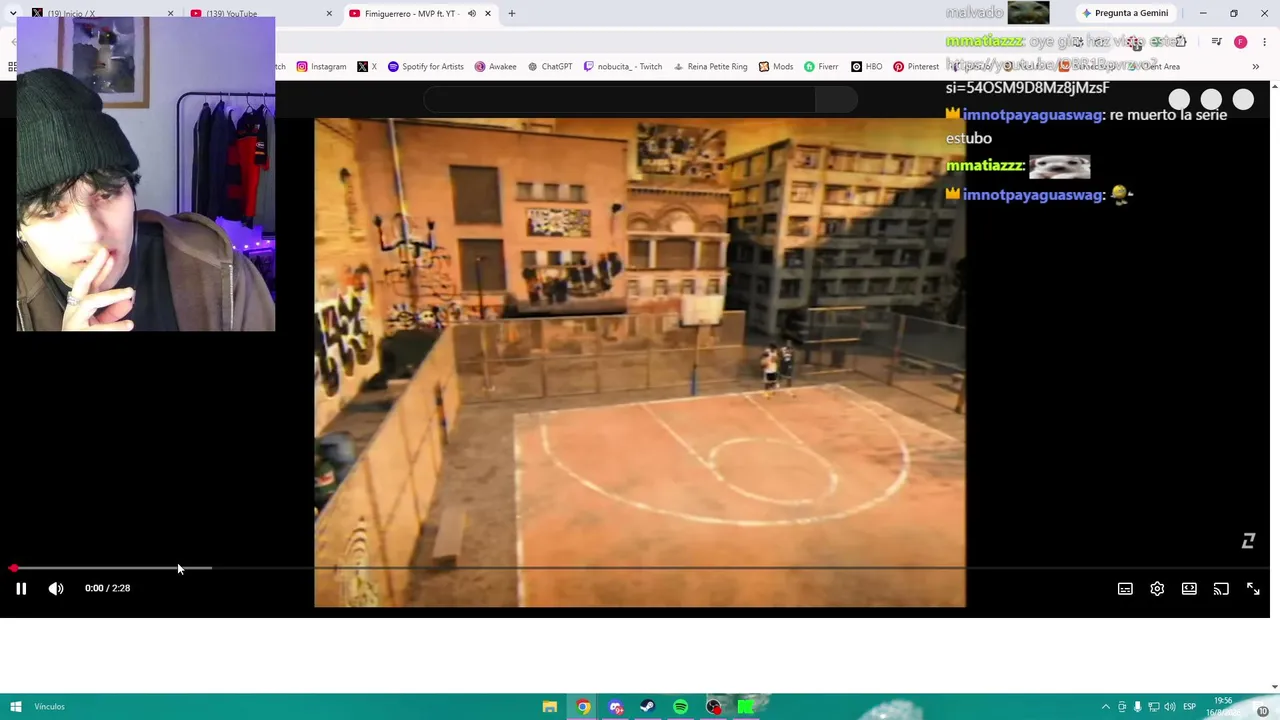Open the system volume control in tray
This screenshot has height=720, width=1280.
tap(1170, 707)
